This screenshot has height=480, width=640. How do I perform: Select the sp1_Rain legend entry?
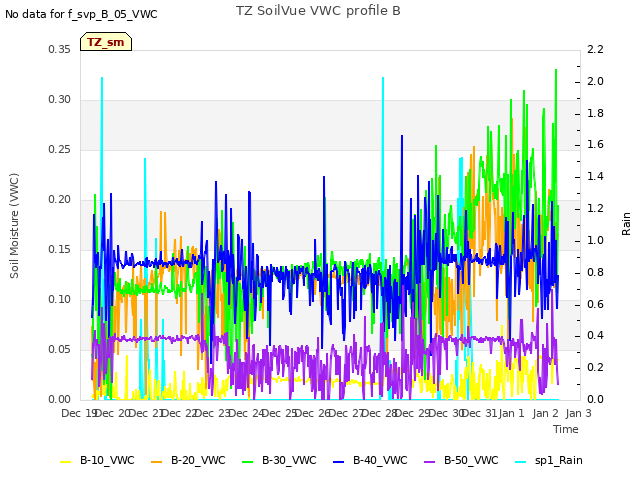pos(549,460)
